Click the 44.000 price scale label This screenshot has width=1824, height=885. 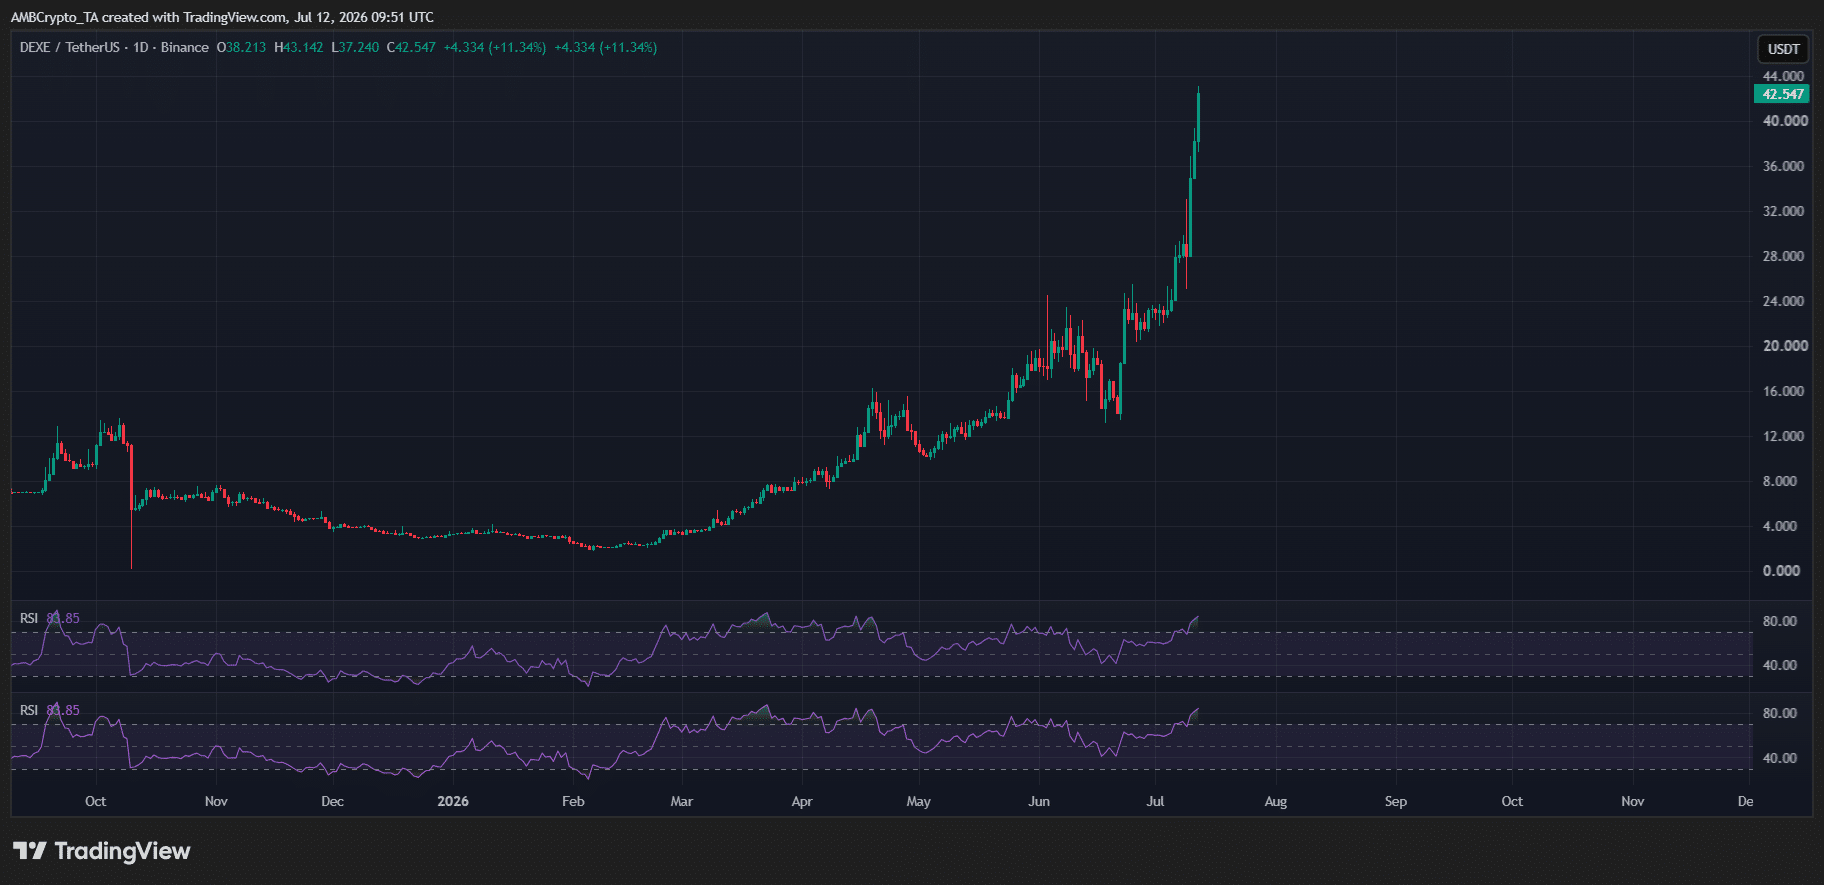click(1783, 76)
